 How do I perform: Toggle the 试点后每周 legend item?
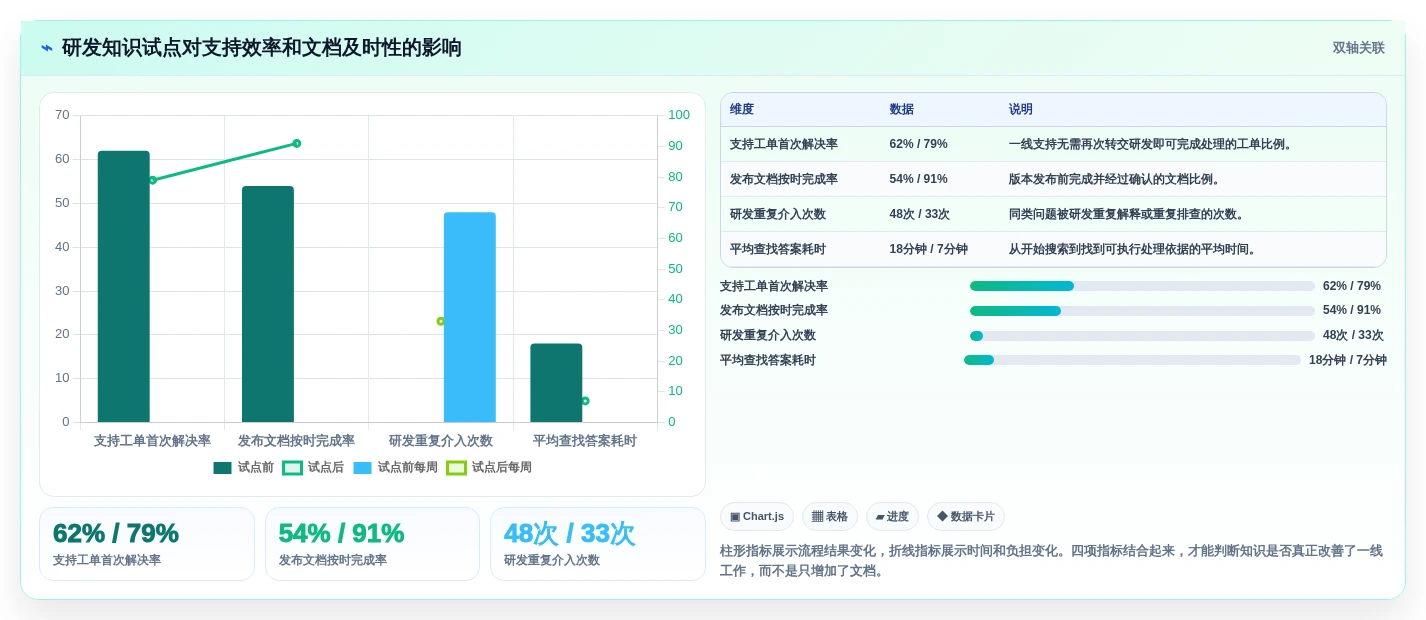489,467
